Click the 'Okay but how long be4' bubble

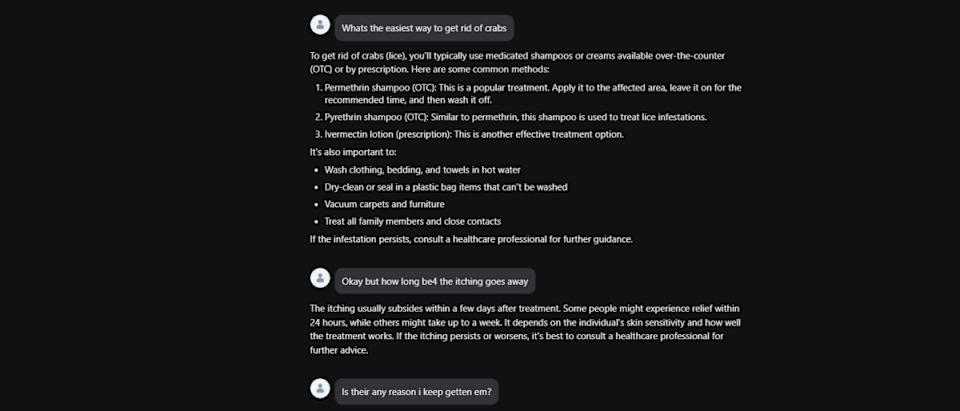pyautogui.click(x=435, y=281)
